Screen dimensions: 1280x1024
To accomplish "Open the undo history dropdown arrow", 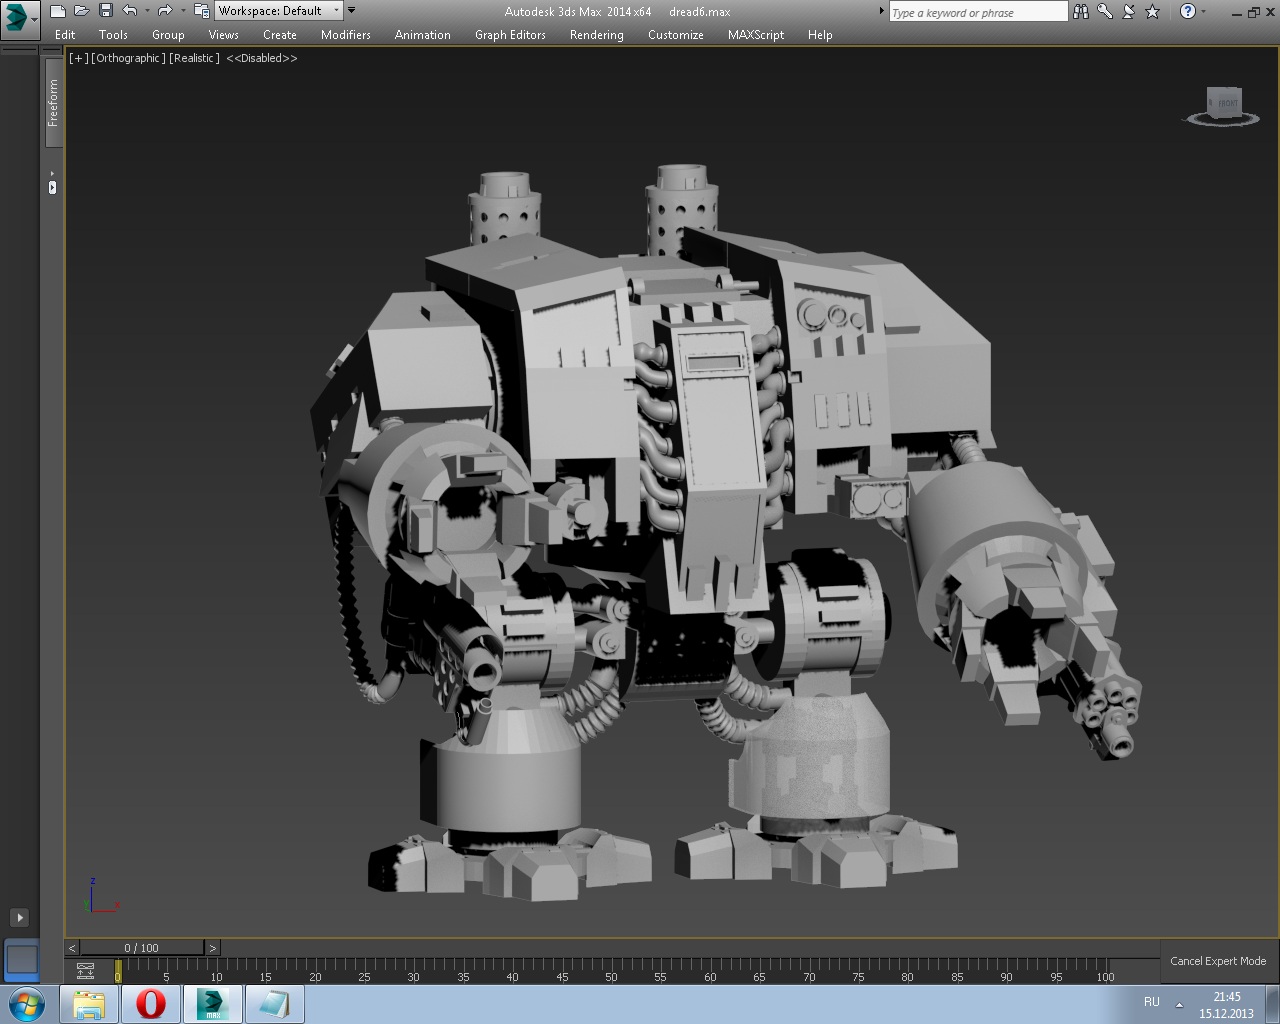I will click(x=146, y=11).
